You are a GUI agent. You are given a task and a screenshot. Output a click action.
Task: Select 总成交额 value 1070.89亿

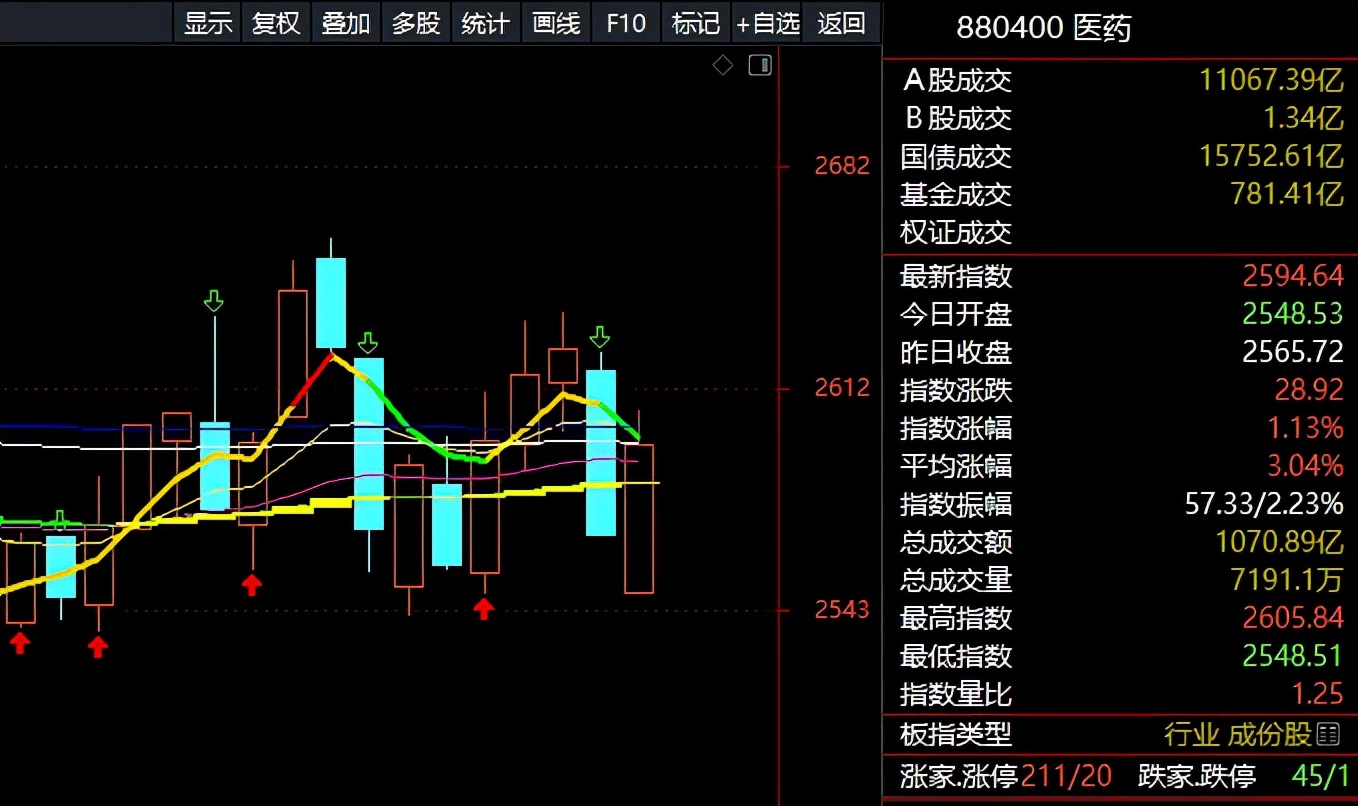click(x=1280, y=542)
